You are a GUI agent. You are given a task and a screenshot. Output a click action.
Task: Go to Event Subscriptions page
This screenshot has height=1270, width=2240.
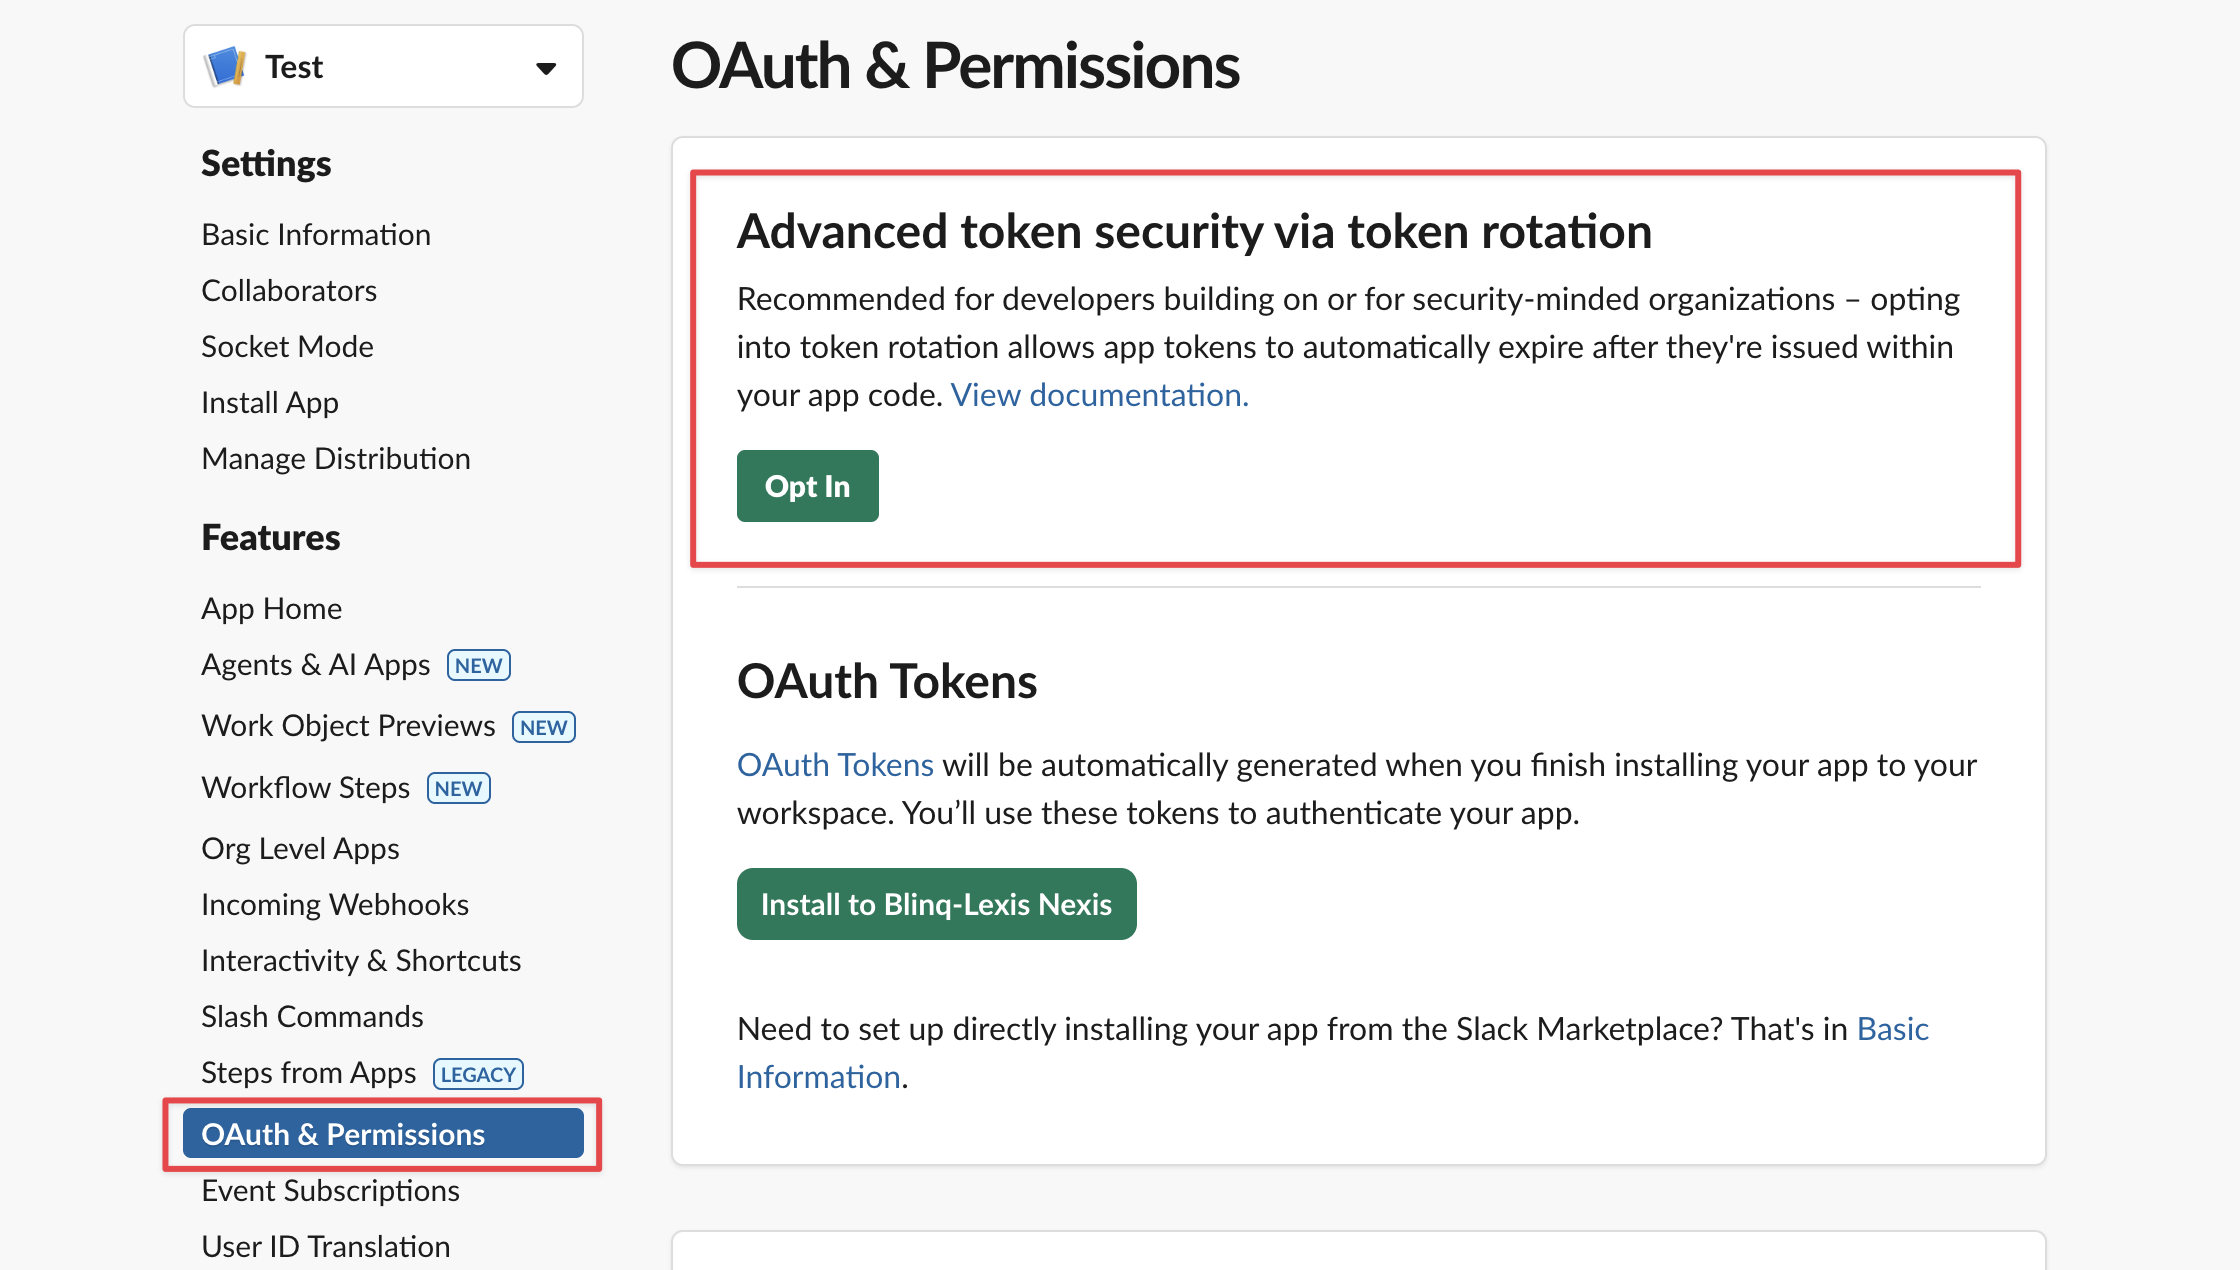coord(330,1191)
